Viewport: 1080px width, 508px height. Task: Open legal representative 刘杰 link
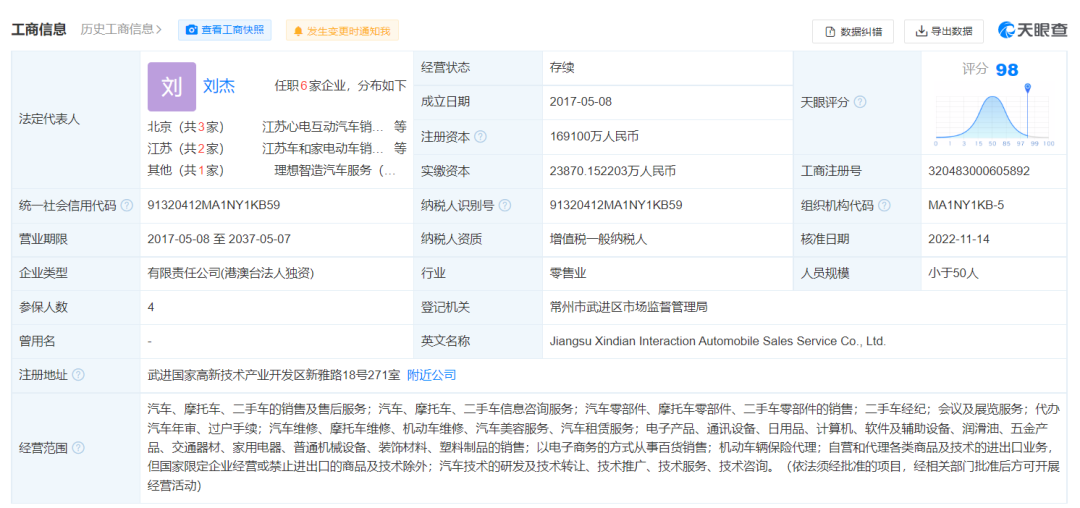coord(219,86)
